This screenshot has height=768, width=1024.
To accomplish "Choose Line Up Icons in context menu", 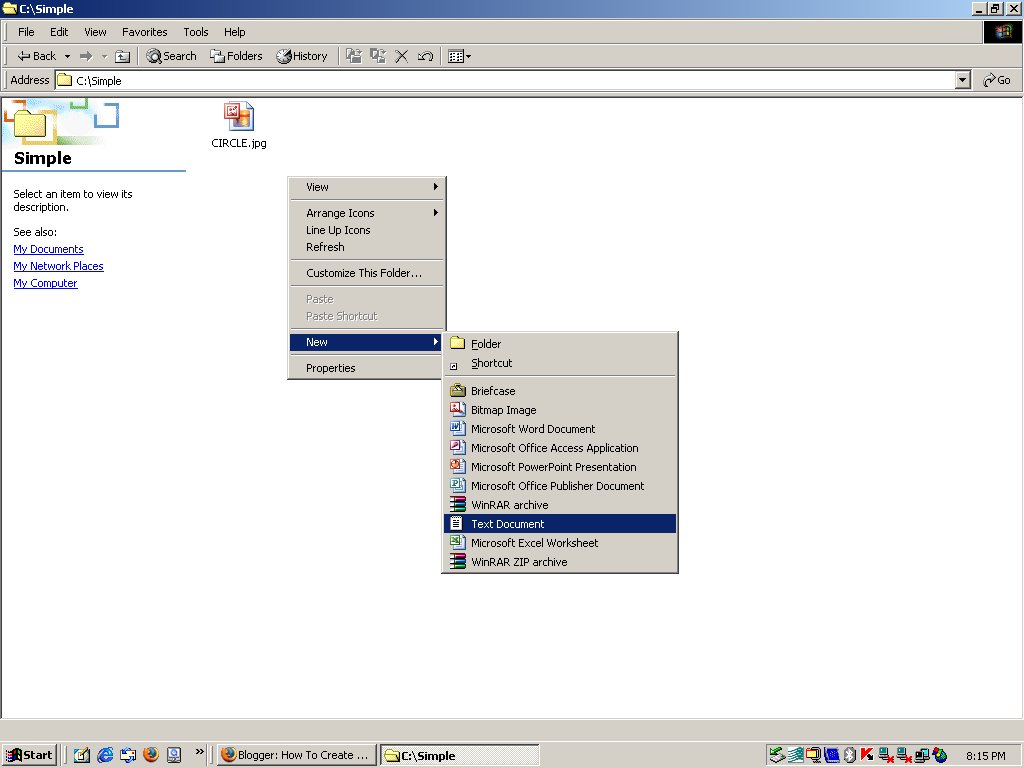I will pyautogui.click(x=366, y=230).
